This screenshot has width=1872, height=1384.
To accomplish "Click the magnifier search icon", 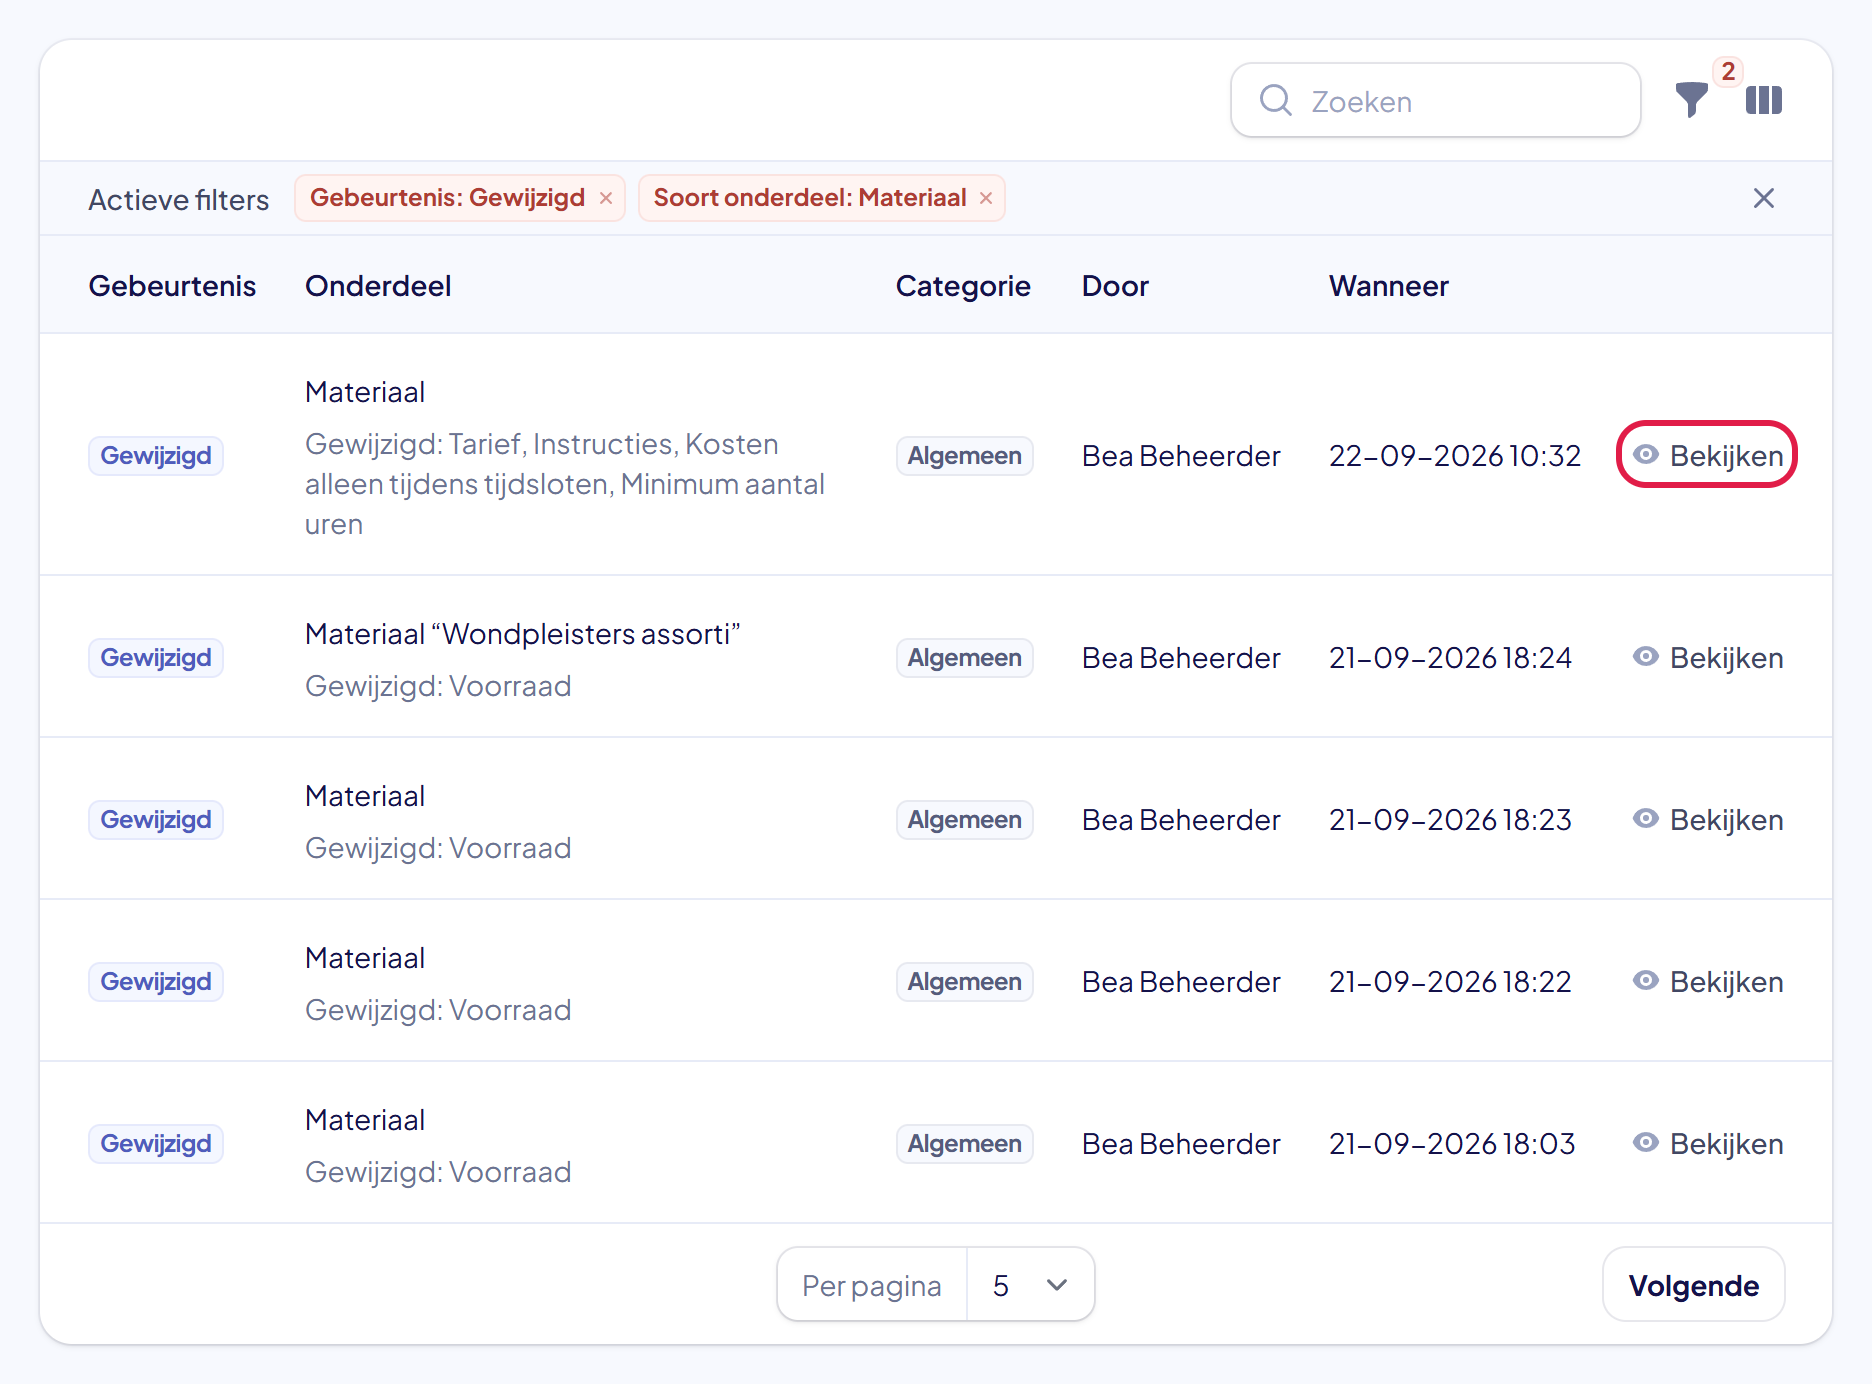I will tap(1276, 100).
